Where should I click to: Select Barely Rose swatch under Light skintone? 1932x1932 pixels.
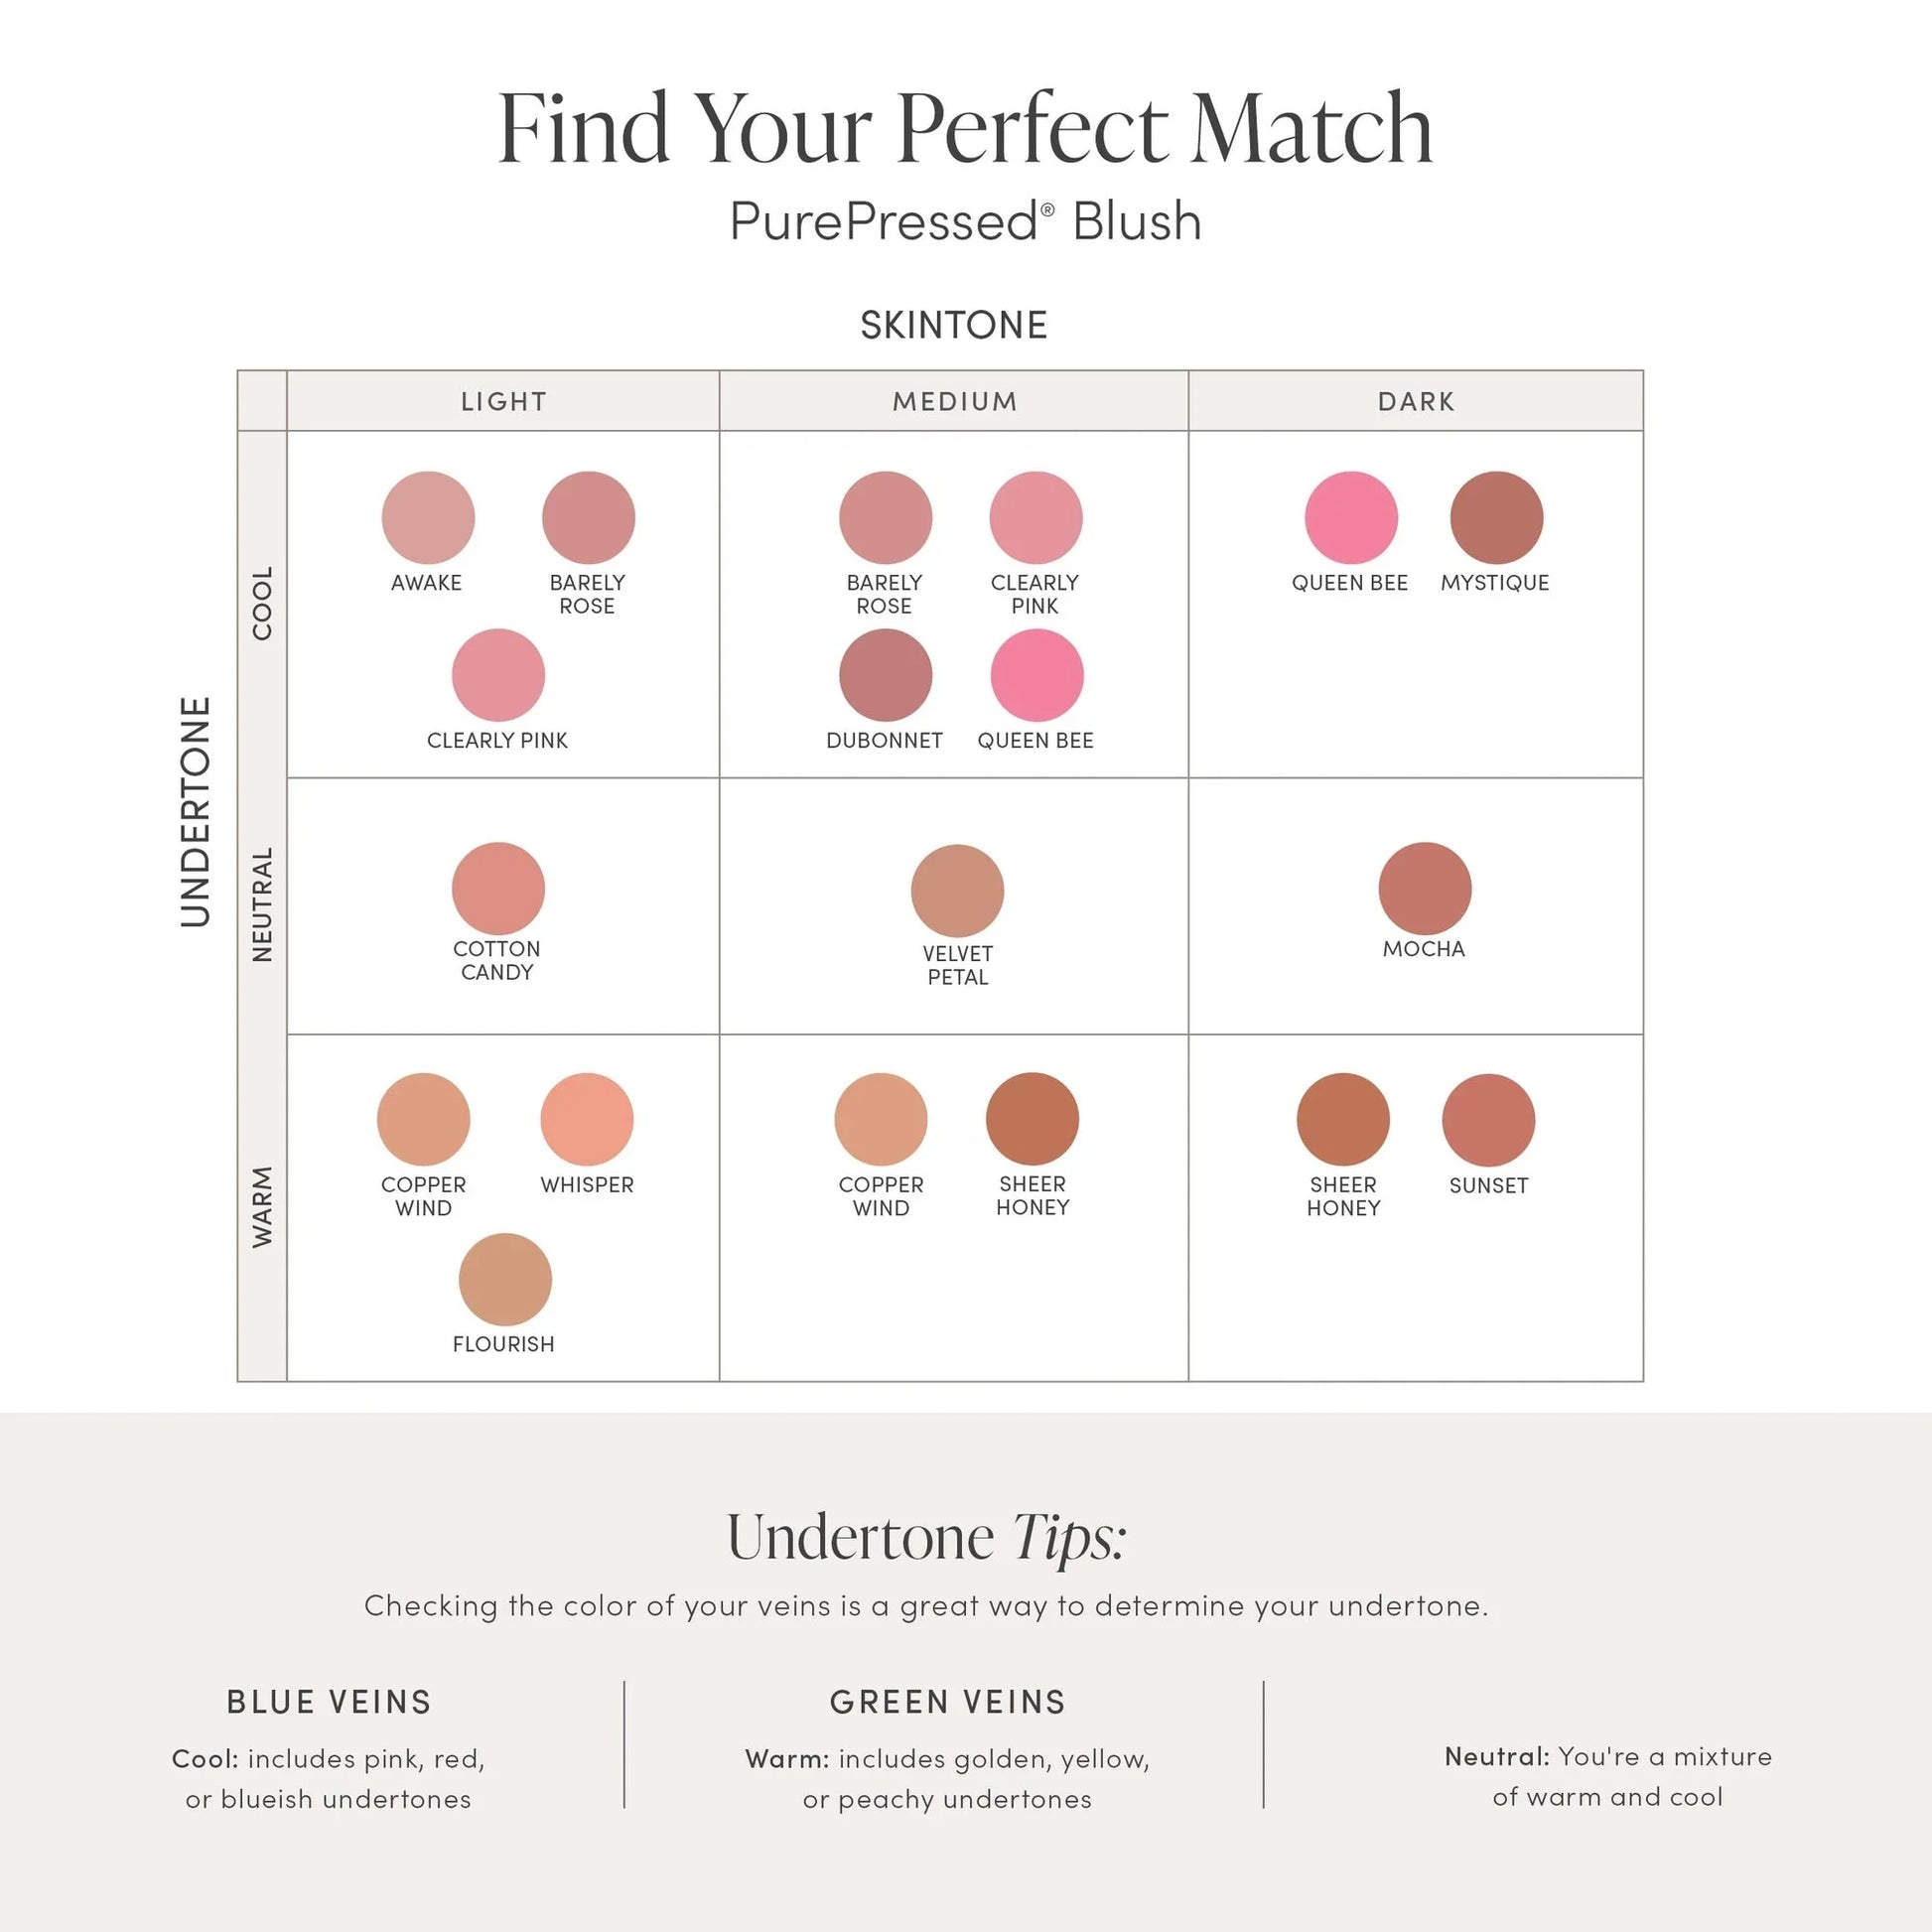pos(588,518)
